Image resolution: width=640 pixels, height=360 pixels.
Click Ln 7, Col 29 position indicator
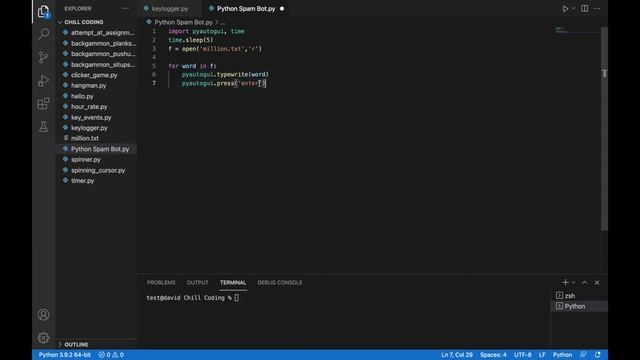coord(457,355)
